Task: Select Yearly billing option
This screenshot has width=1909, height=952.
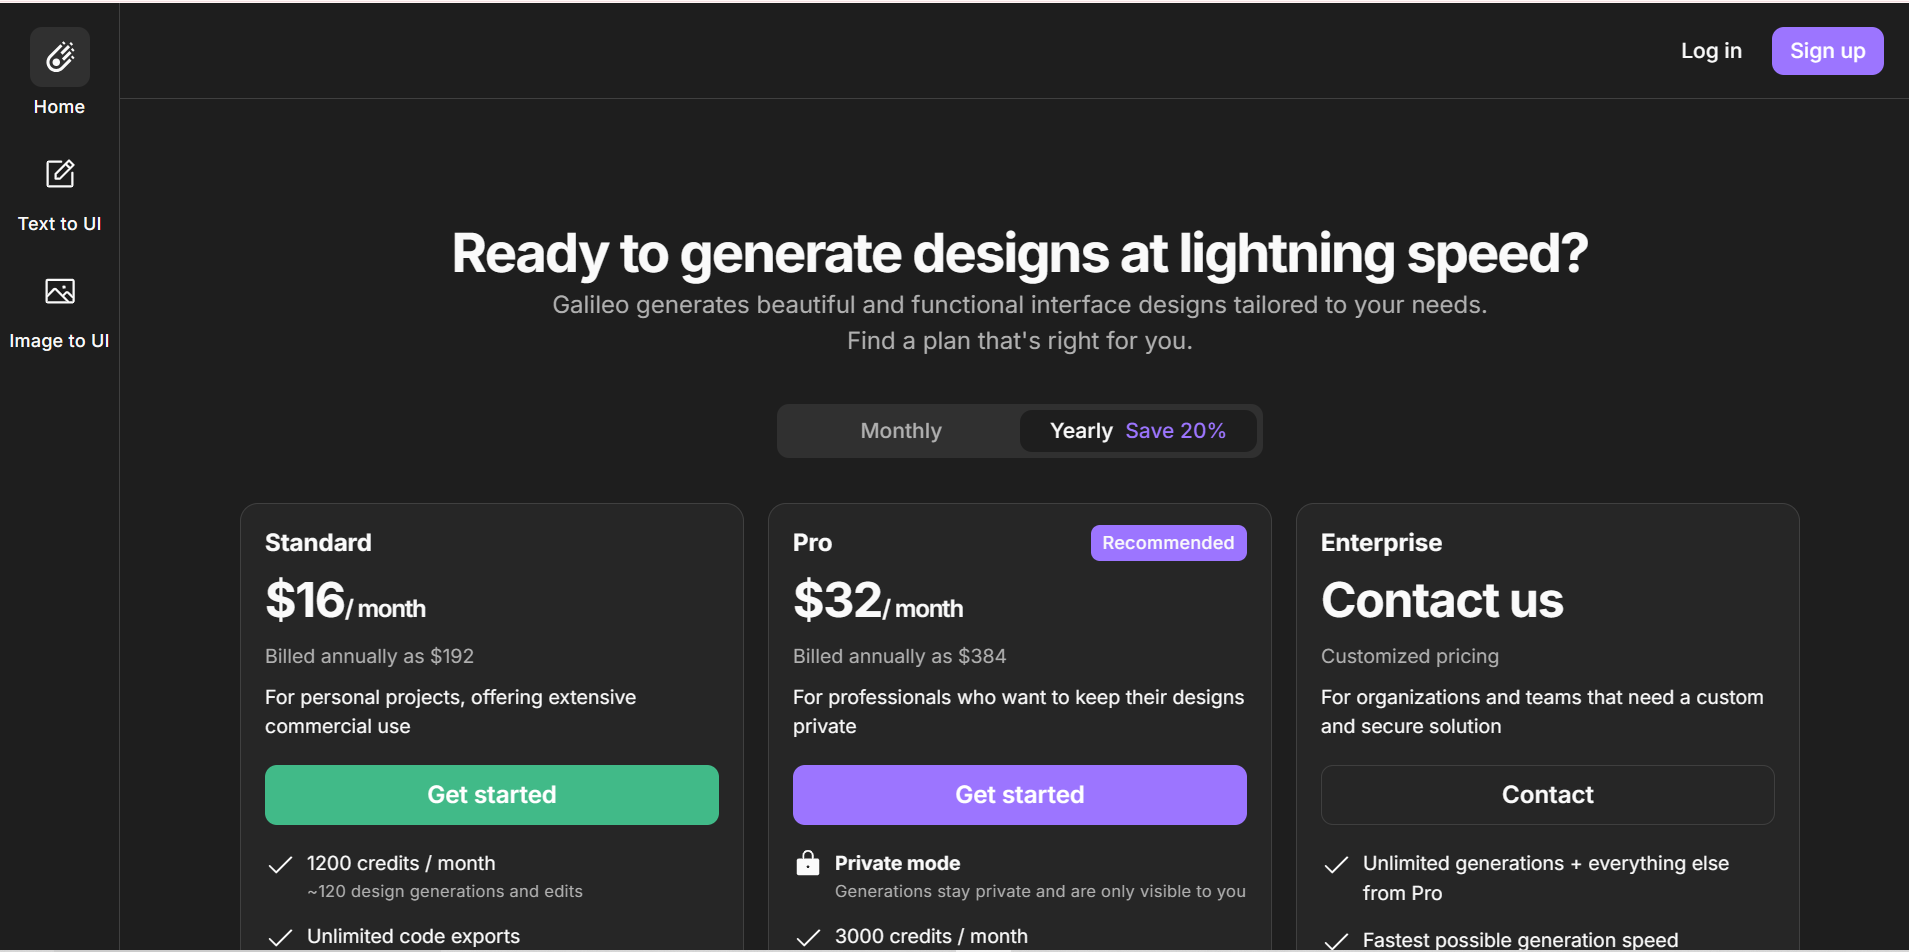Action: pos(1081,431)
